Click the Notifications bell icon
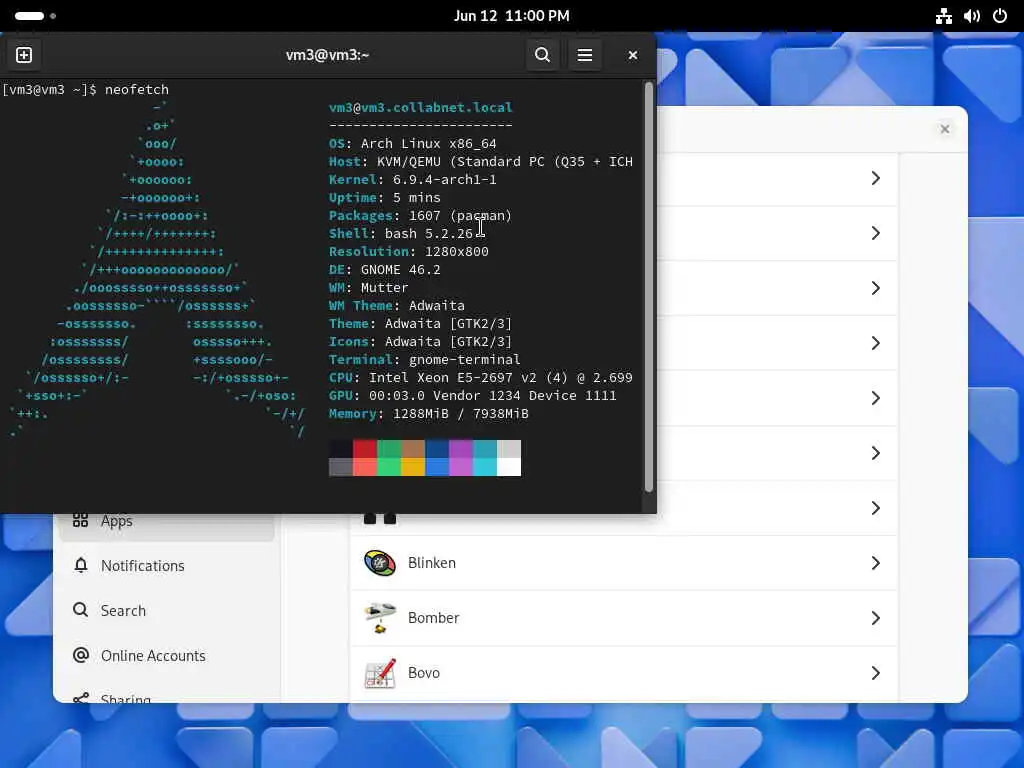 pyautogui.click(x=80, y=566)
